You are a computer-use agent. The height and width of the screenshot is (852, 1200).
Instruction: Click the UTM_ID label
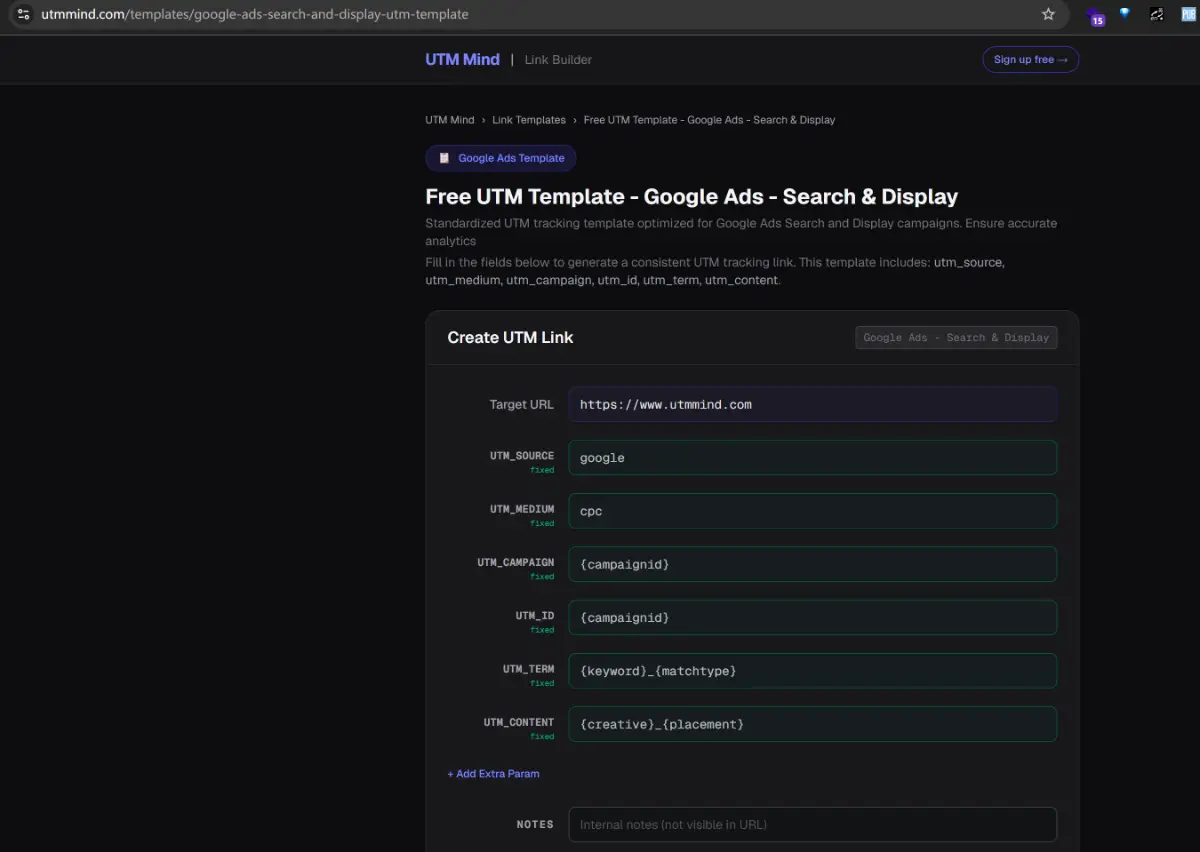click(x=535, y=616)
